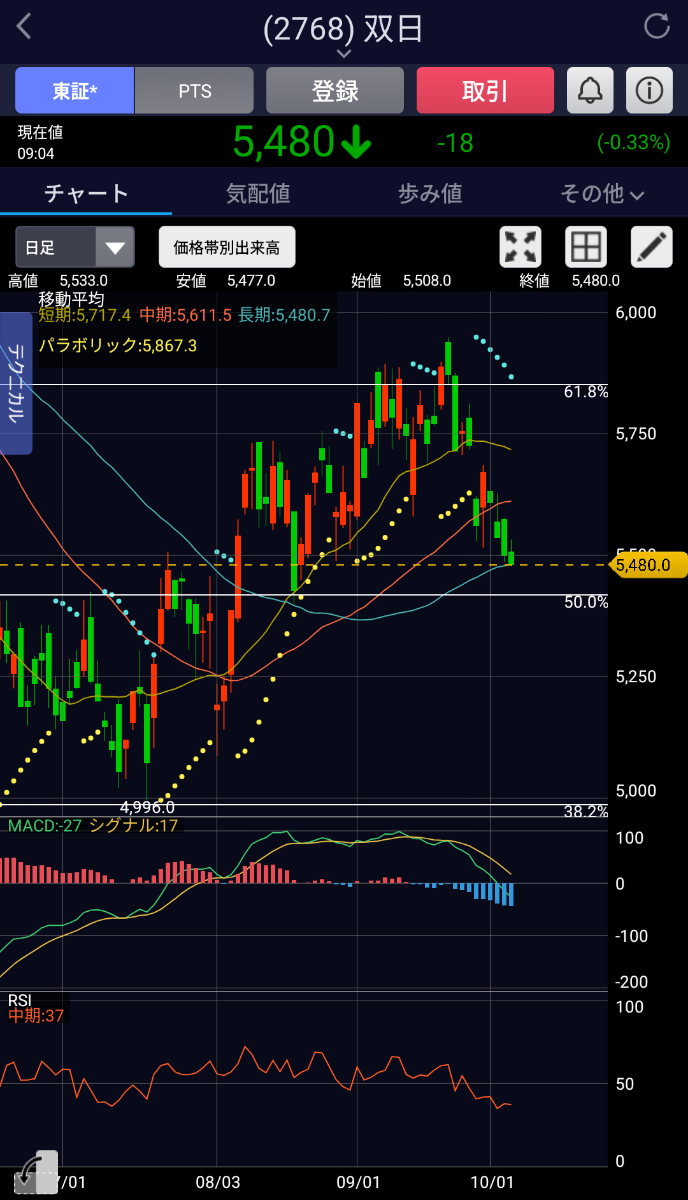Tap the 4,996.0 low price label

point(147,807)
